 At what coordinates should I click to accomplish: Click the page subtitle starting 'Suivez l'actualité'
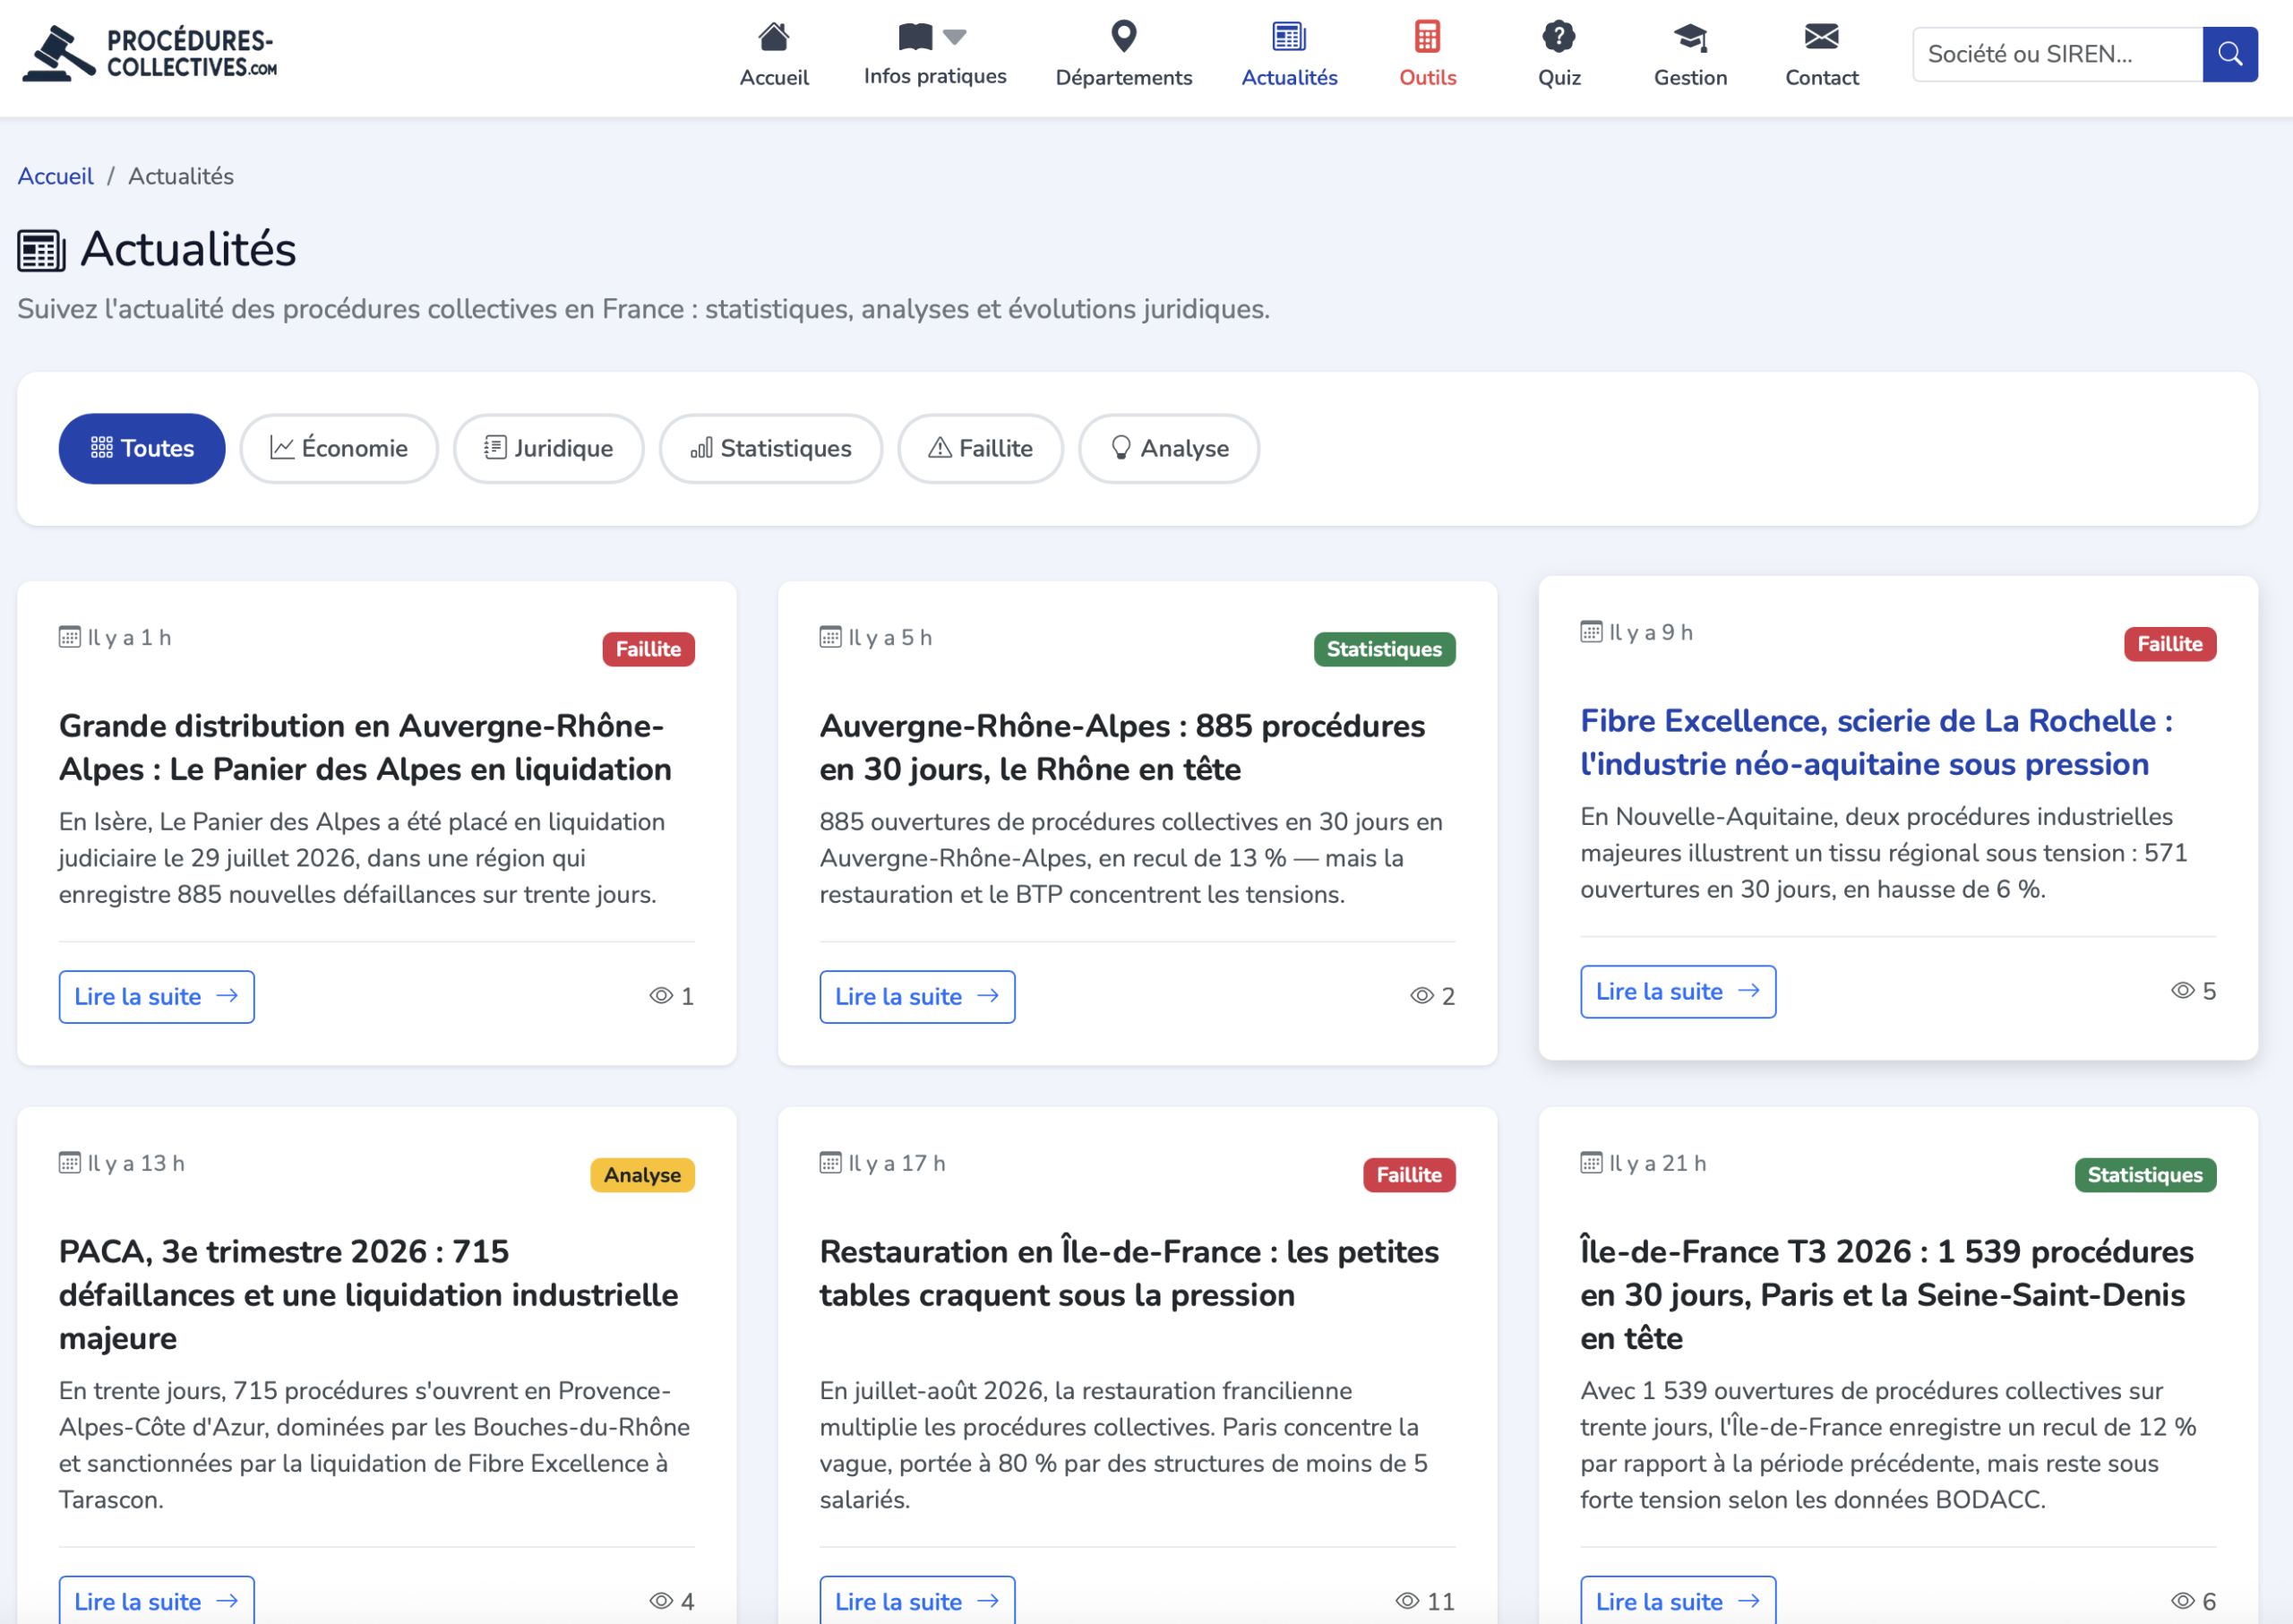point(644,309)
